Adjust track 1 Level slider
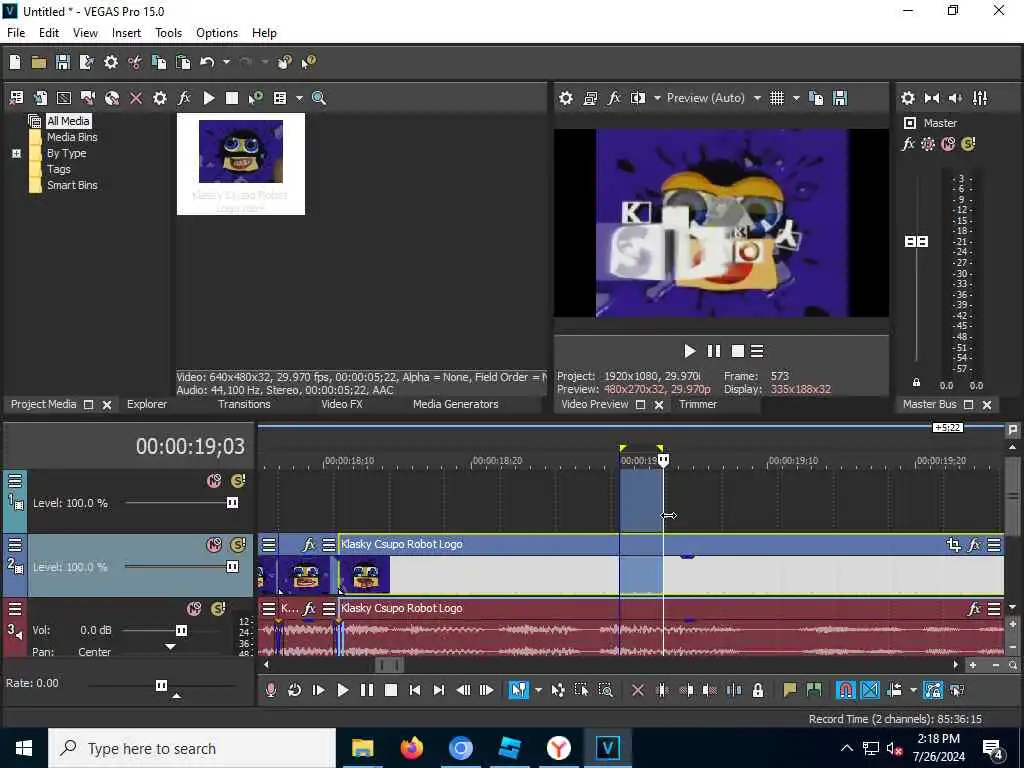 click(232, 503)
